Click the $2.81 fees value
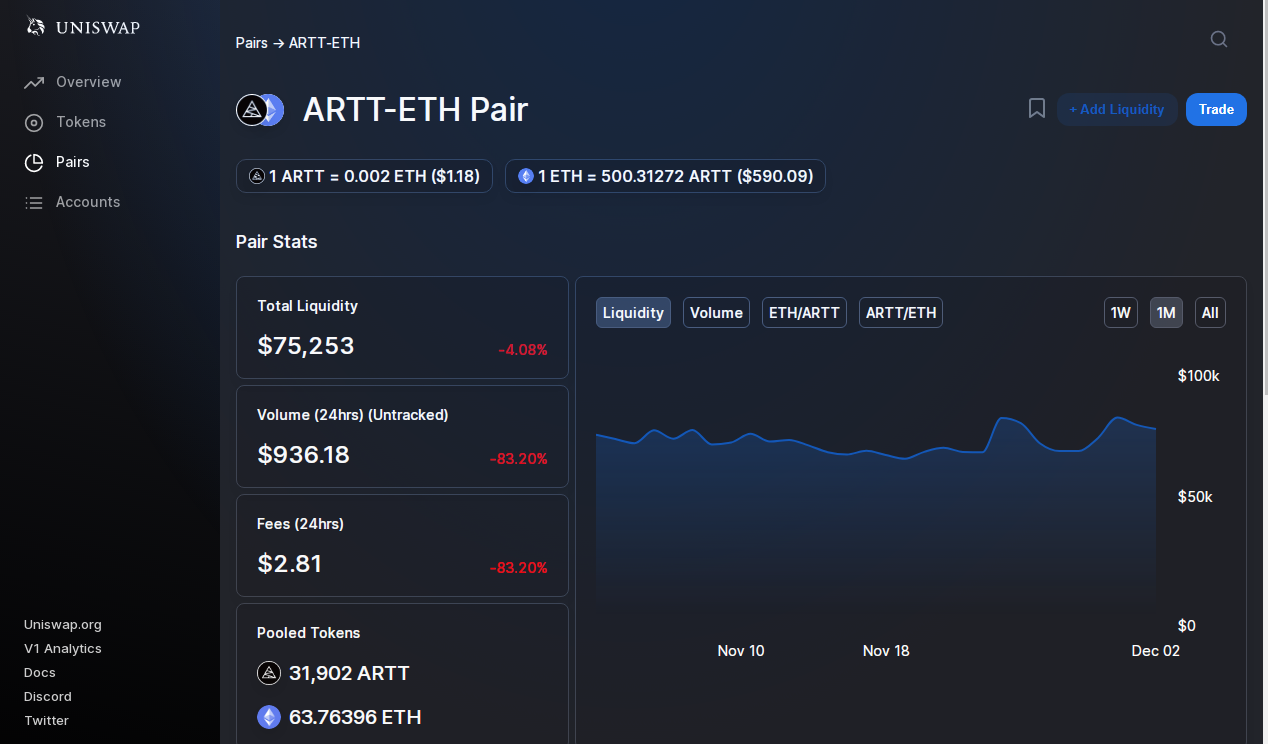 tap(290, 564)
